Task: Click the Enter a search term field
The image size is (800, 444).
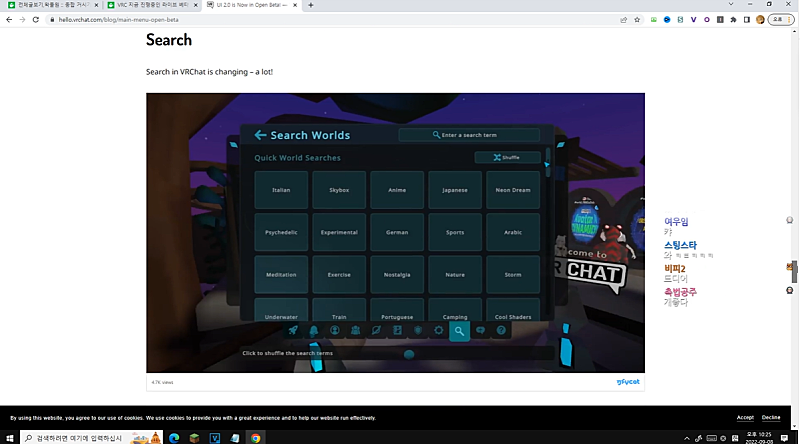Action: (469, 135)
